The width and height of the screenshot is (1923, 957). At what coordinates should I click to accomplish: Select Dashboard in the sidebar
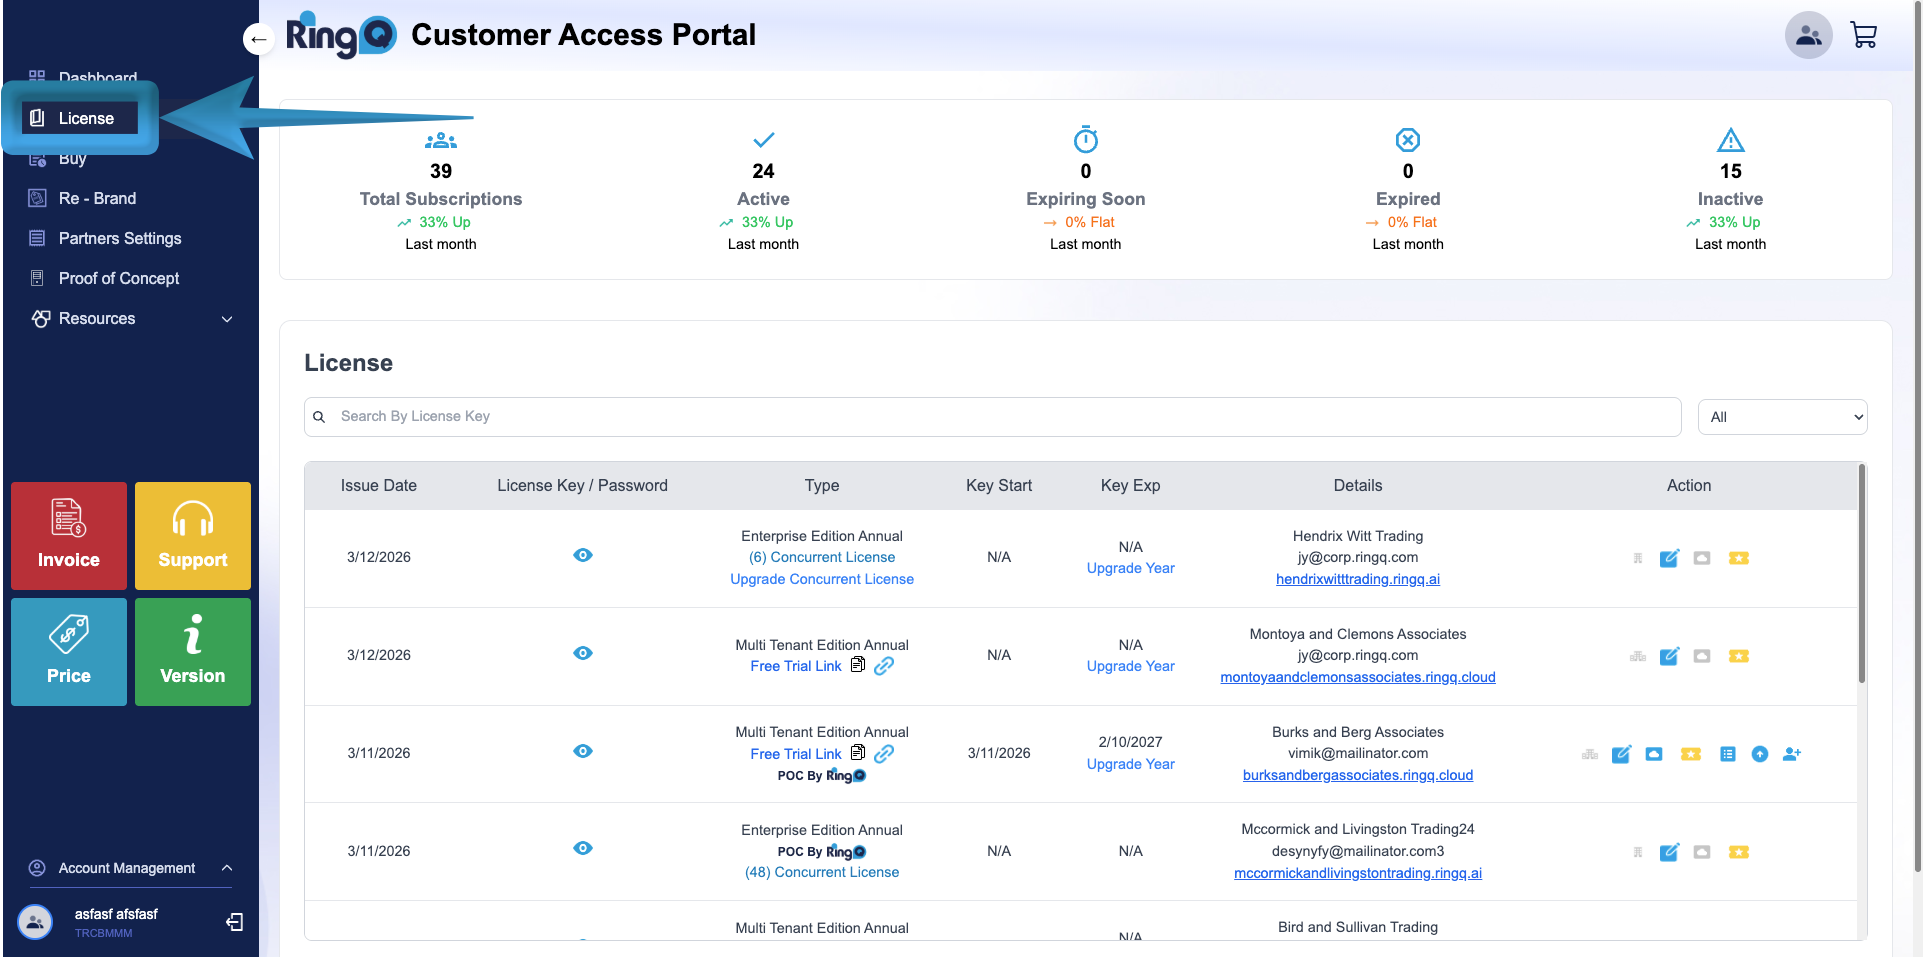(x=97, y=76)
